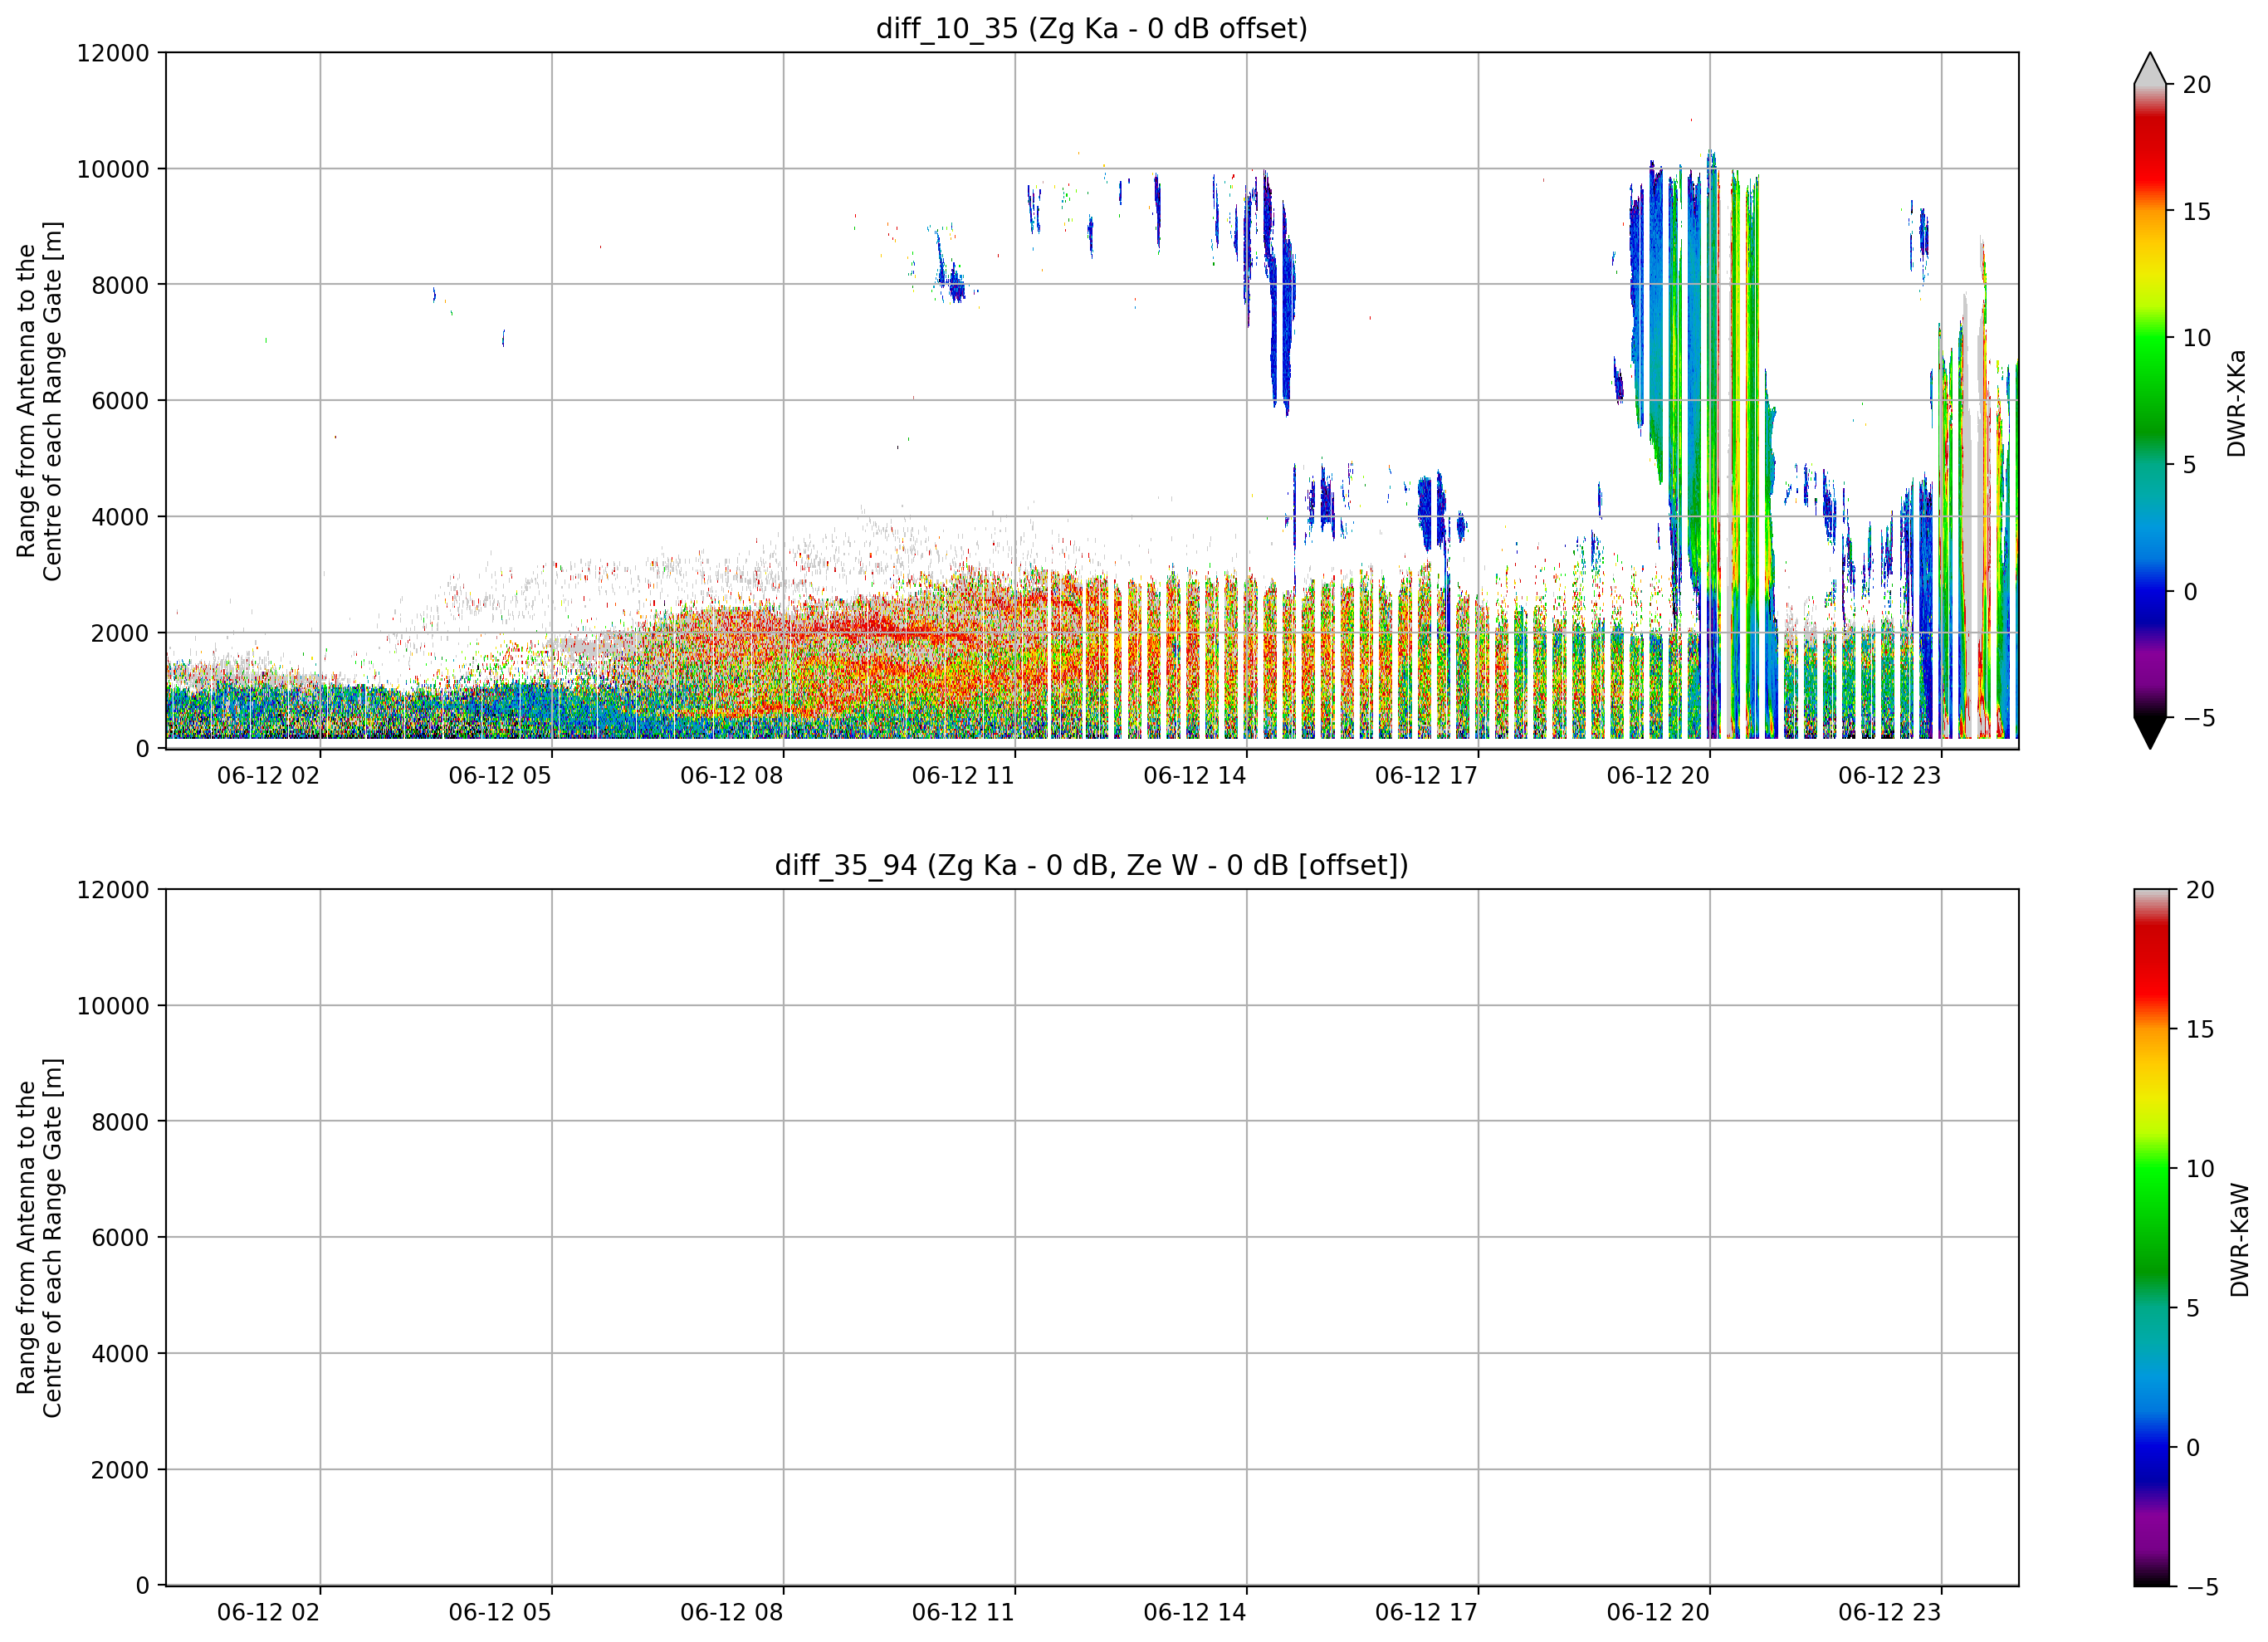Click the top plot x tick 06-12 11

pyautogui.click(x=963, y=776)
